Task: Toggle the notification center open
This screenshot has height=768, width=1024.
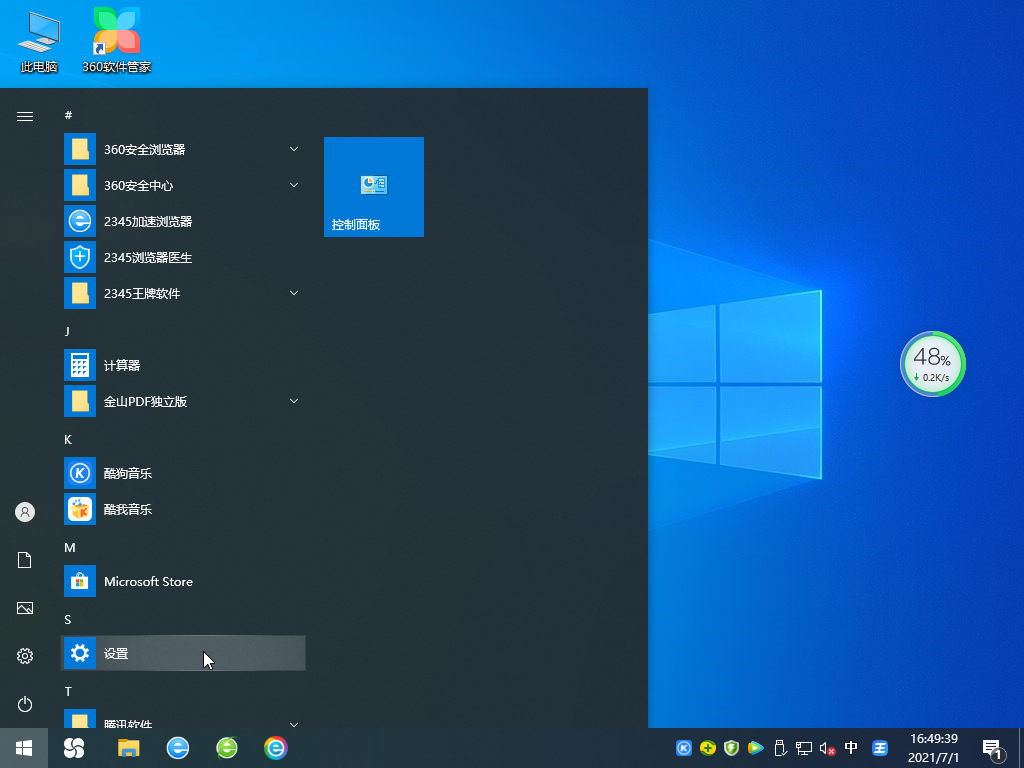Action: 993,748
